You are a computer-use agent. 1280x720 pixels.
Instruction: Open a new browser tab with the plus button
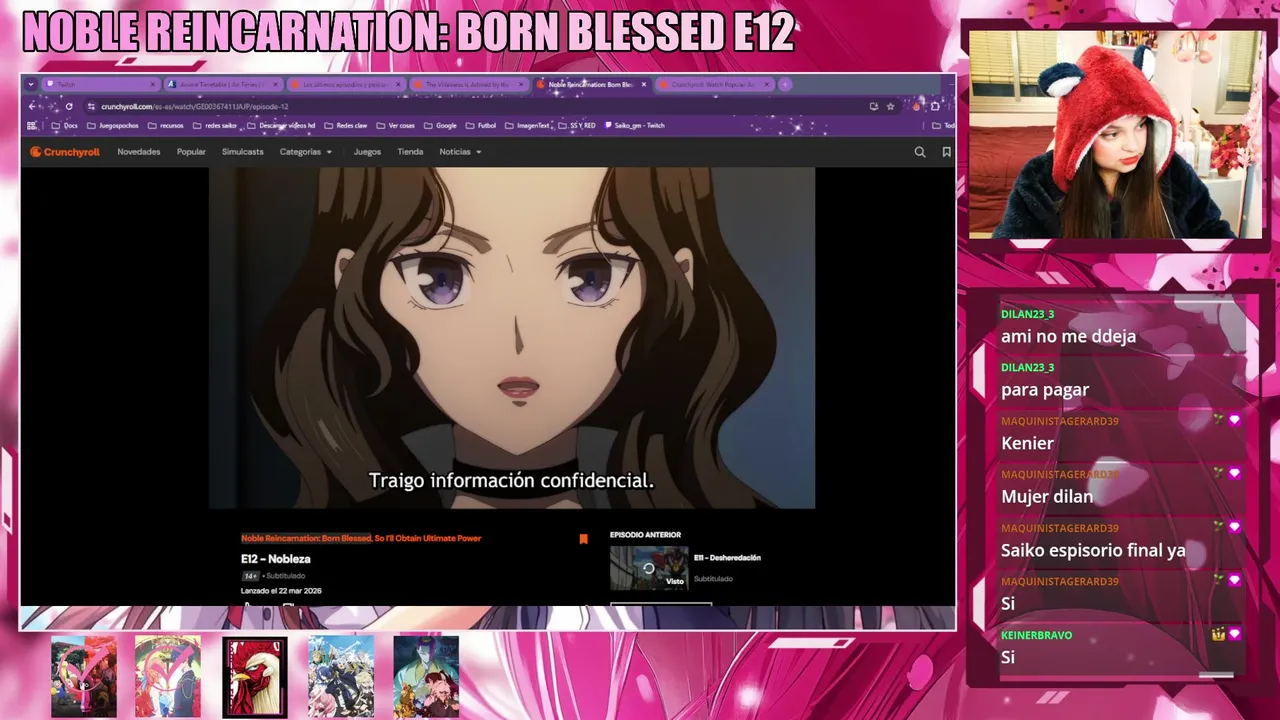tap(785, 85)
